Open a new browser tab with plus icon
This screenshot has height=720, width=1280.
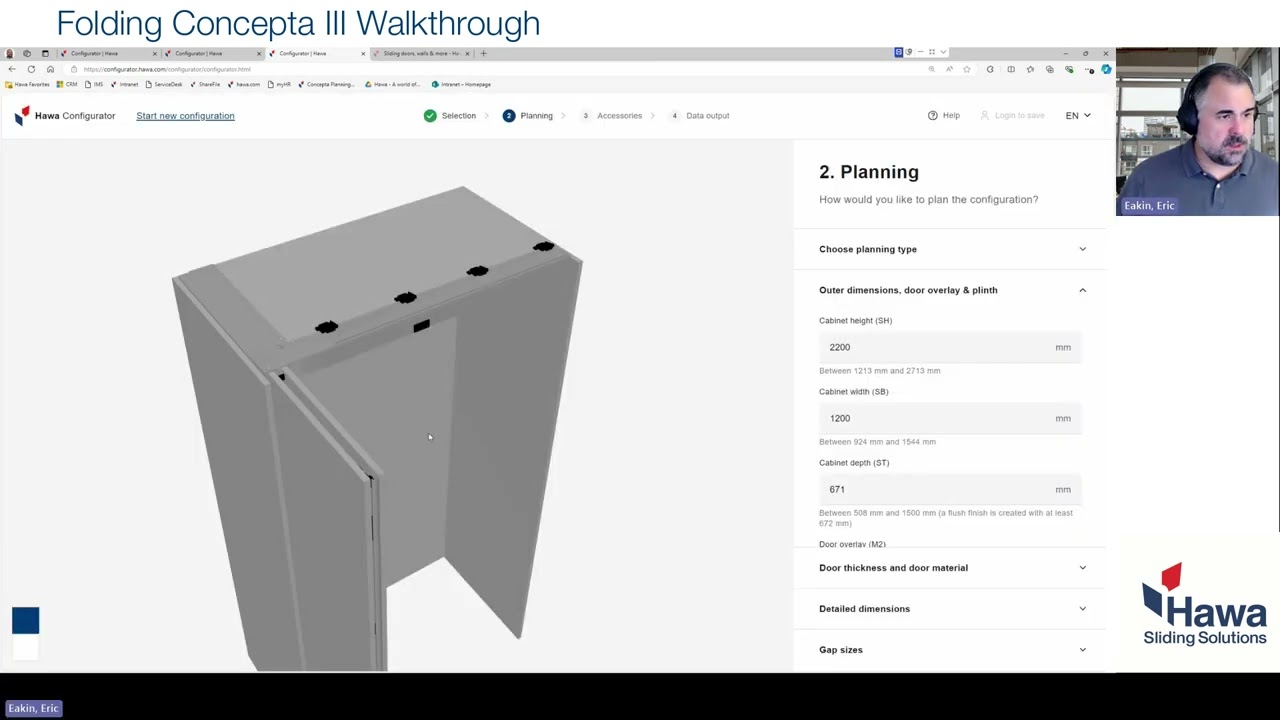click(483, 53)
